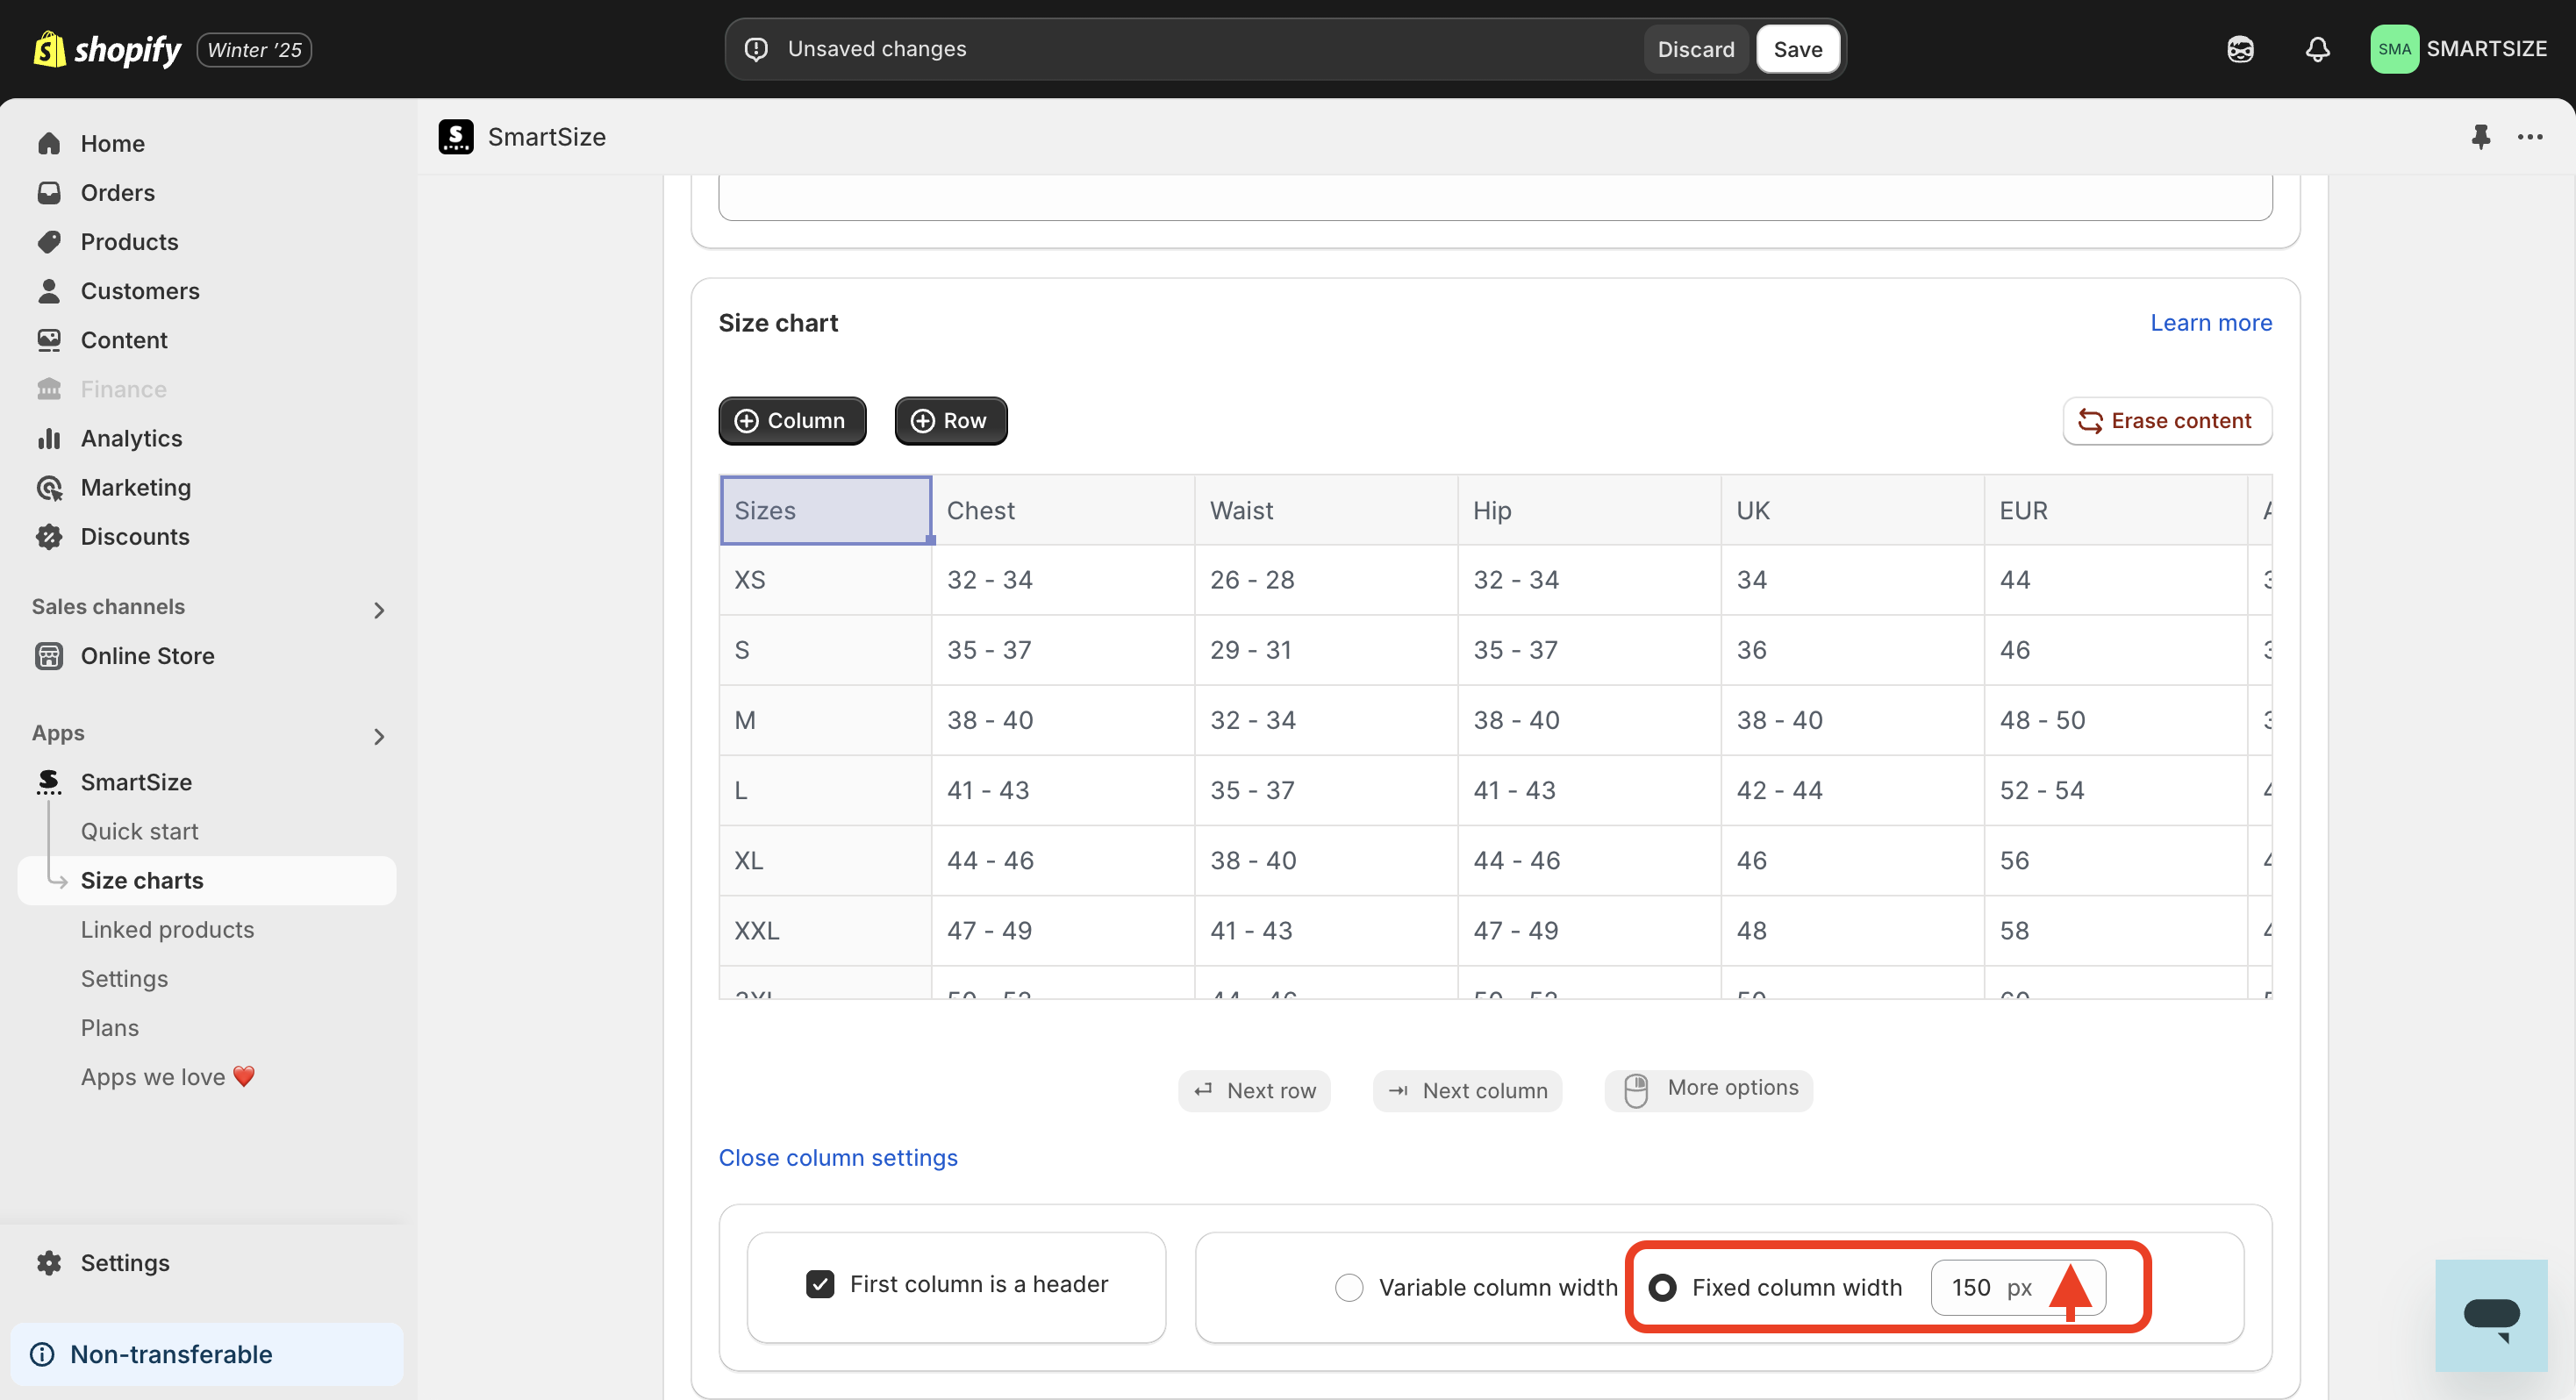Viewport: 2576px width, 1400px height.
Task: Open Quick start submenu item
Action: click(x=140, y=830)
